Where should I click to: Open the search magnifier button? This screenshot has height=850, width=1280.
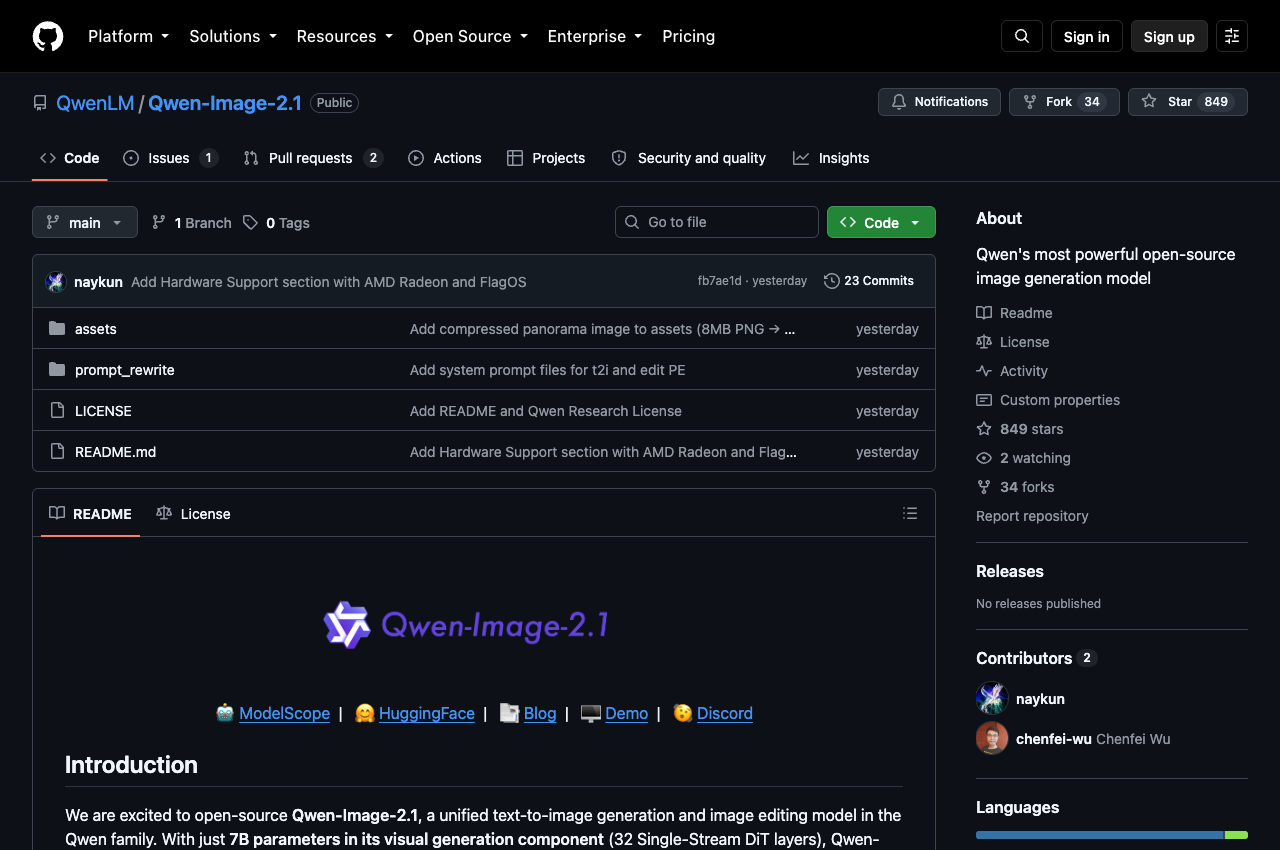click(1022, 36)
